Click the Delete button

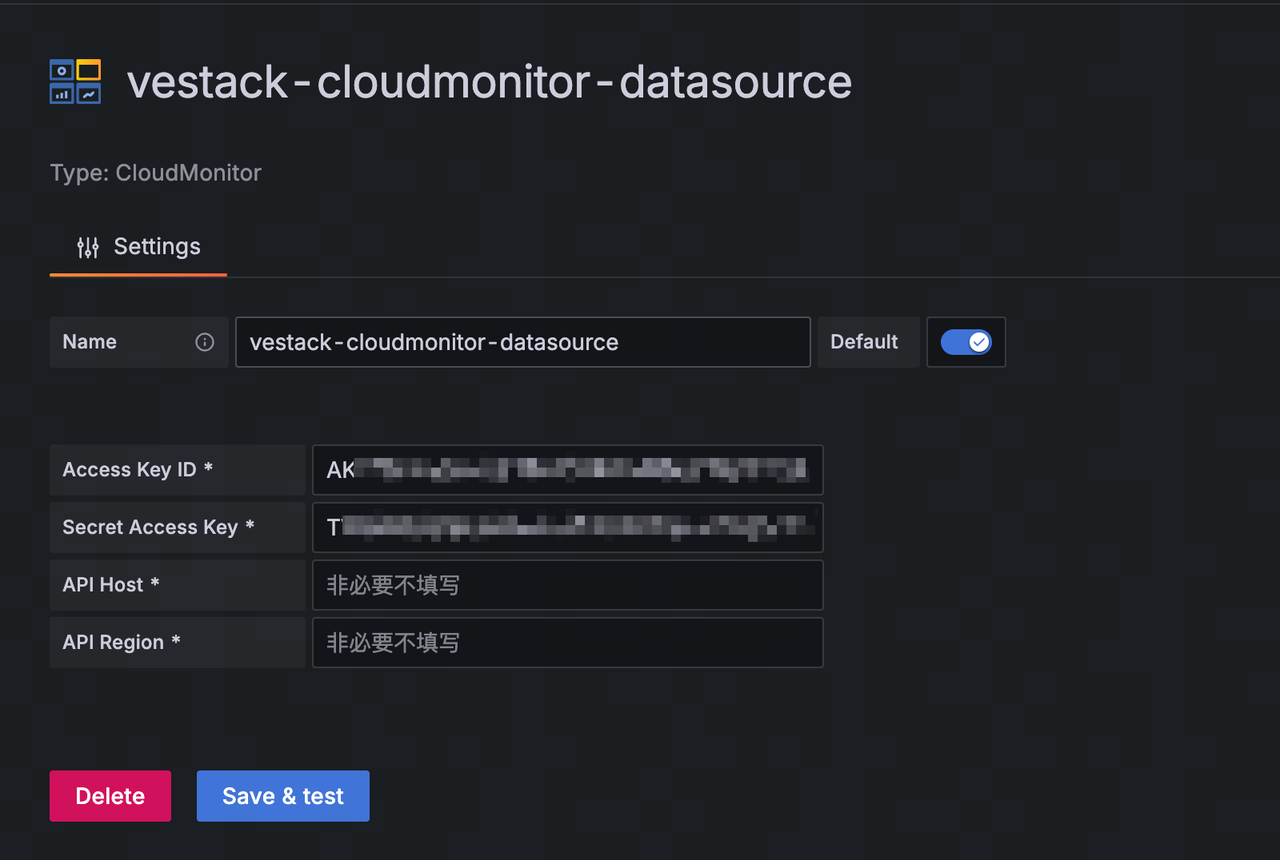click(x=110, y=796)
